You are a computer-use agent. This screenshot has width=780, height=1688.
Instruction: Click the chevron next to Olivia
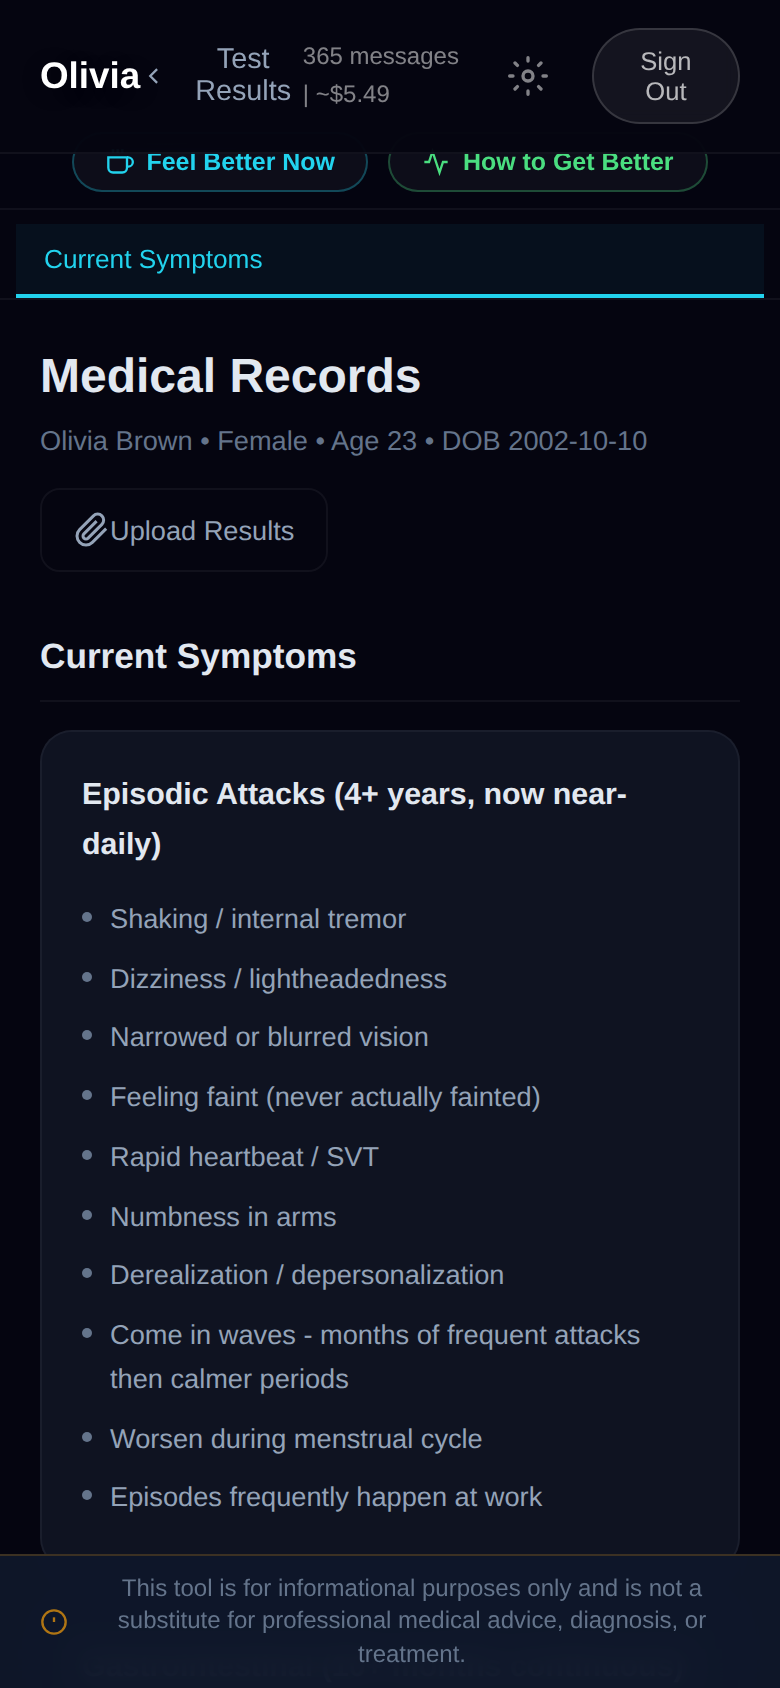point(154,75)
